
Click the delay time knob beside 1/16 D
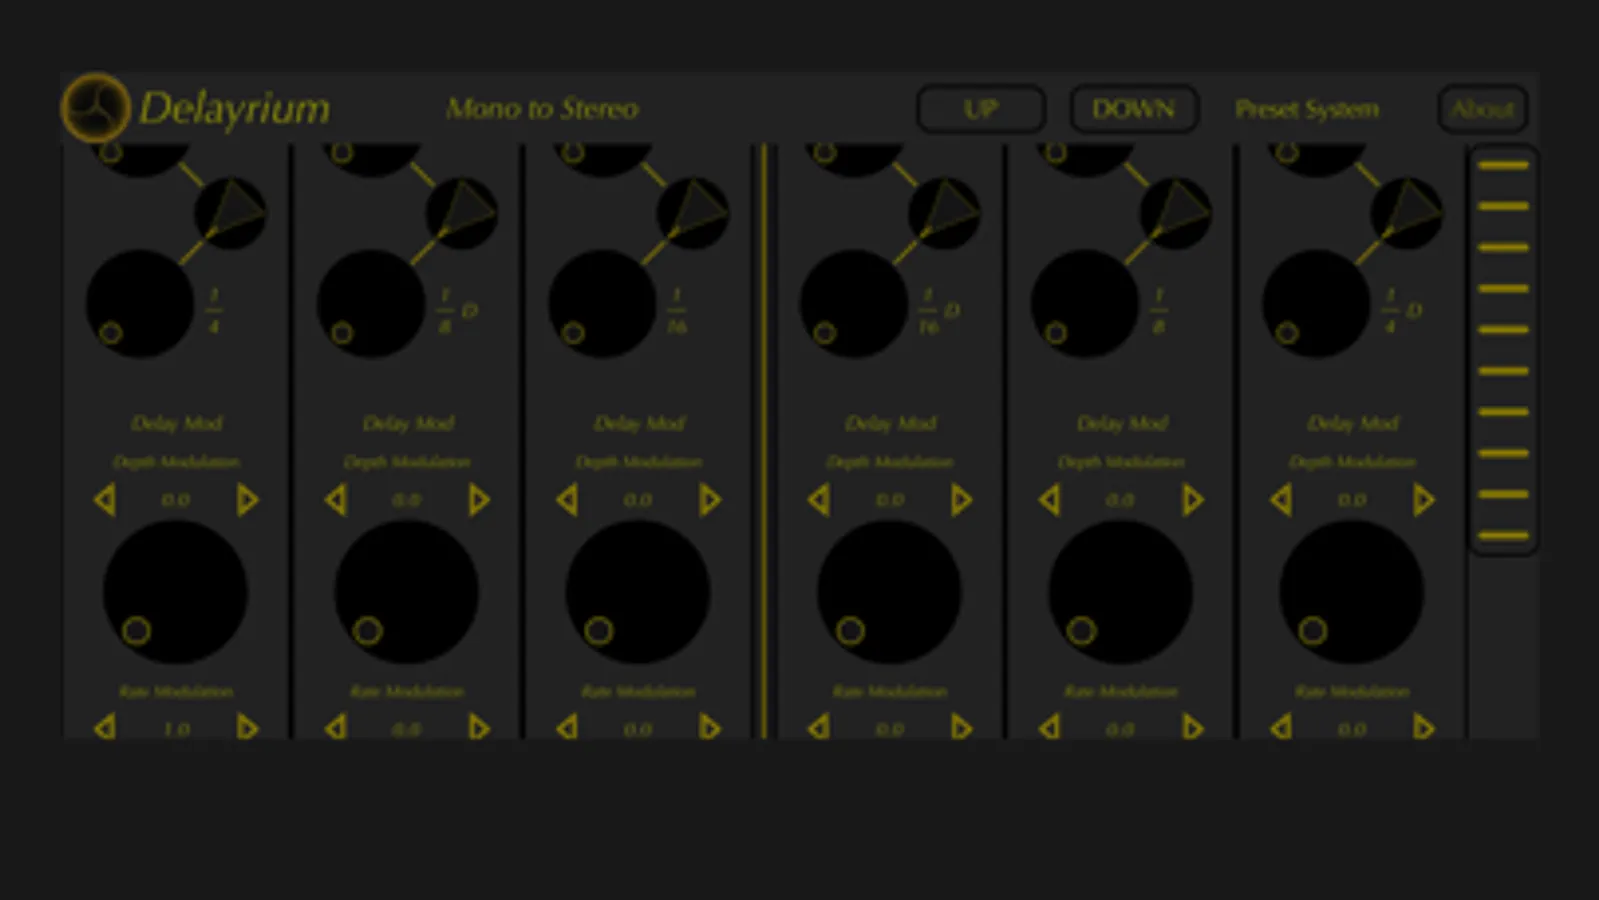854,303
